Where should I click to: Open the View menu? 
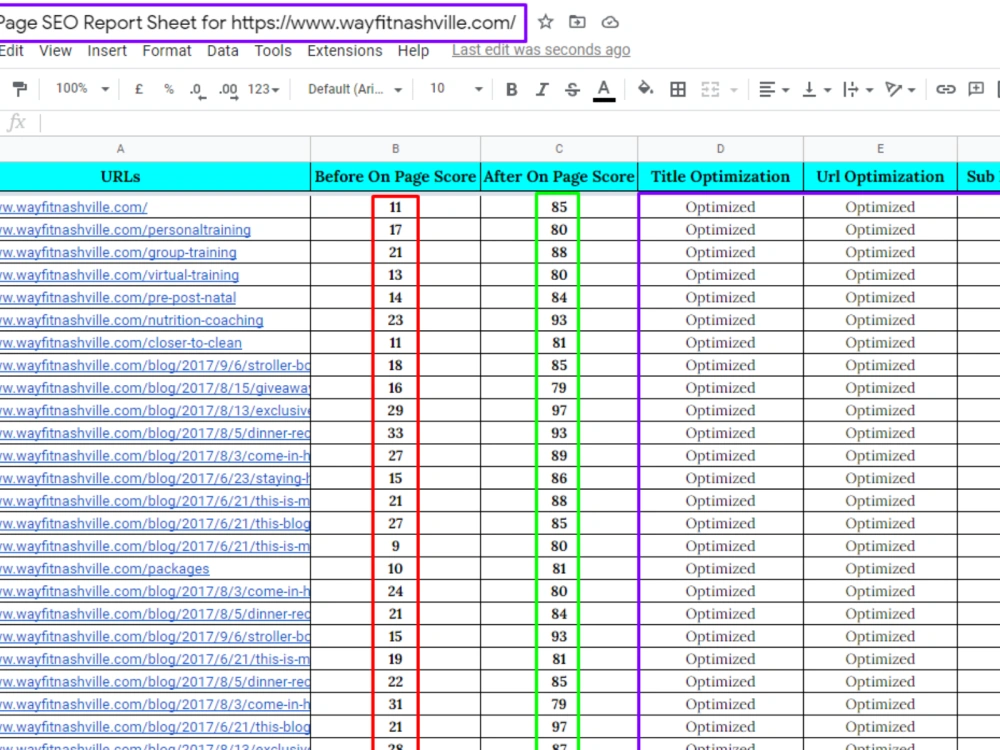[55, 50]
